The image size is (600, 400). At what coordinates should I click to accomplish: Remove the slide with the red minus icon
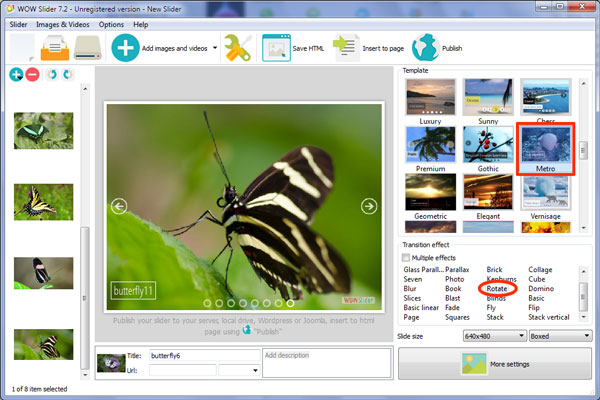[x=33, y=74]
